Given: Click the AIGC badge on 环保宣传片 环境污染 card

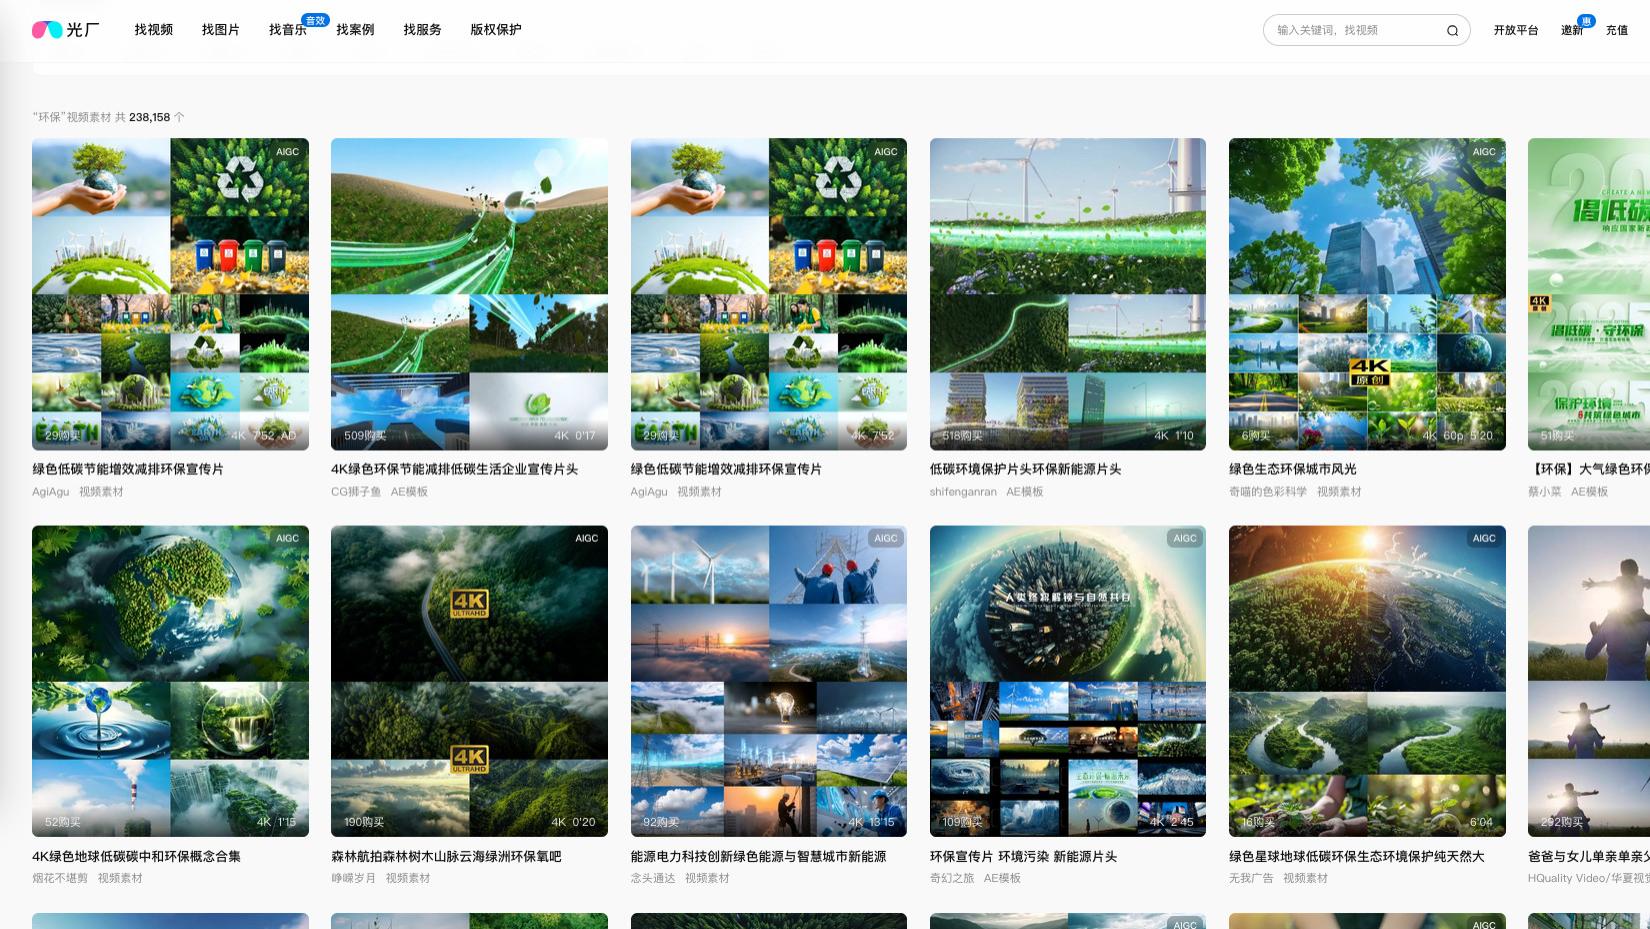Looking at the screenshot, I should tap(1185, 538).
